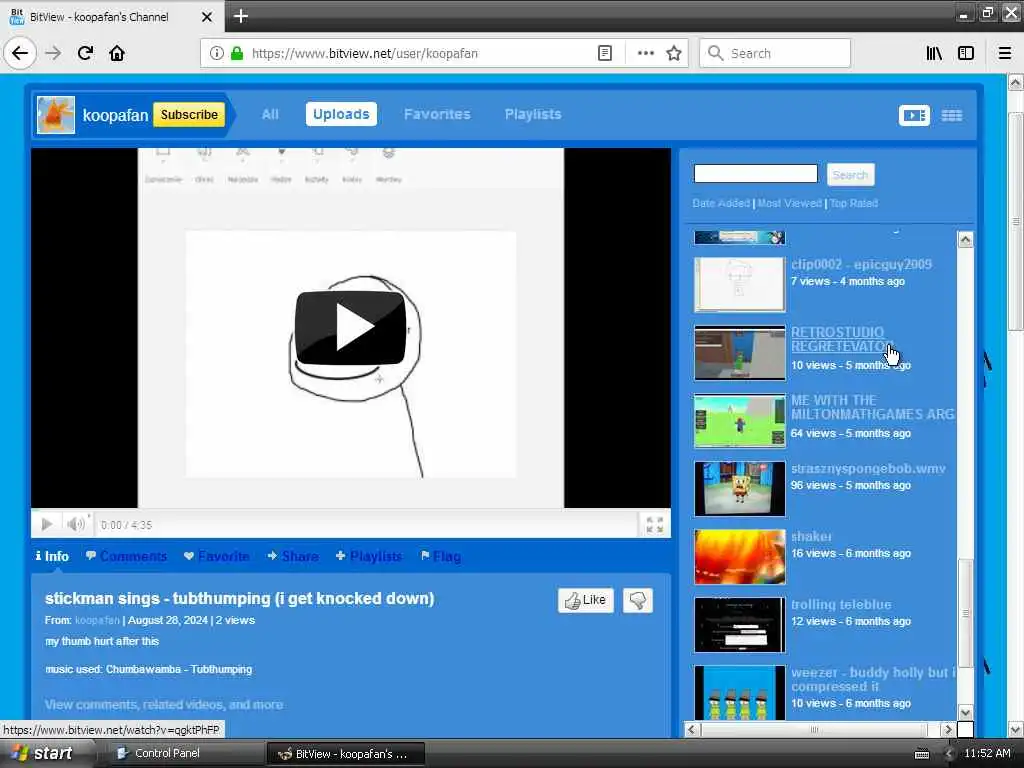Image resolution: width=1024 pixels, height=768 pixels.
Task: Click the small play button in player bar
Action: [46, 524]
